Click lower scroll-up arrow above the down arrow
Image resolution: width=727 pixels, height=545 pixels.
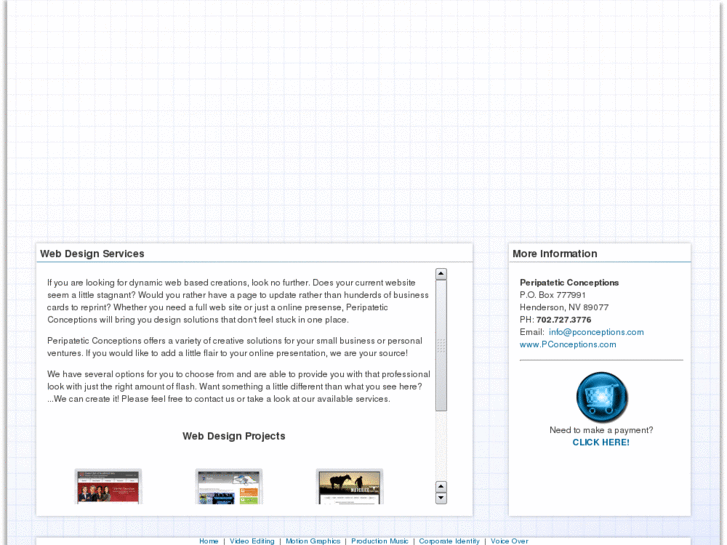(x=441, y=487)
